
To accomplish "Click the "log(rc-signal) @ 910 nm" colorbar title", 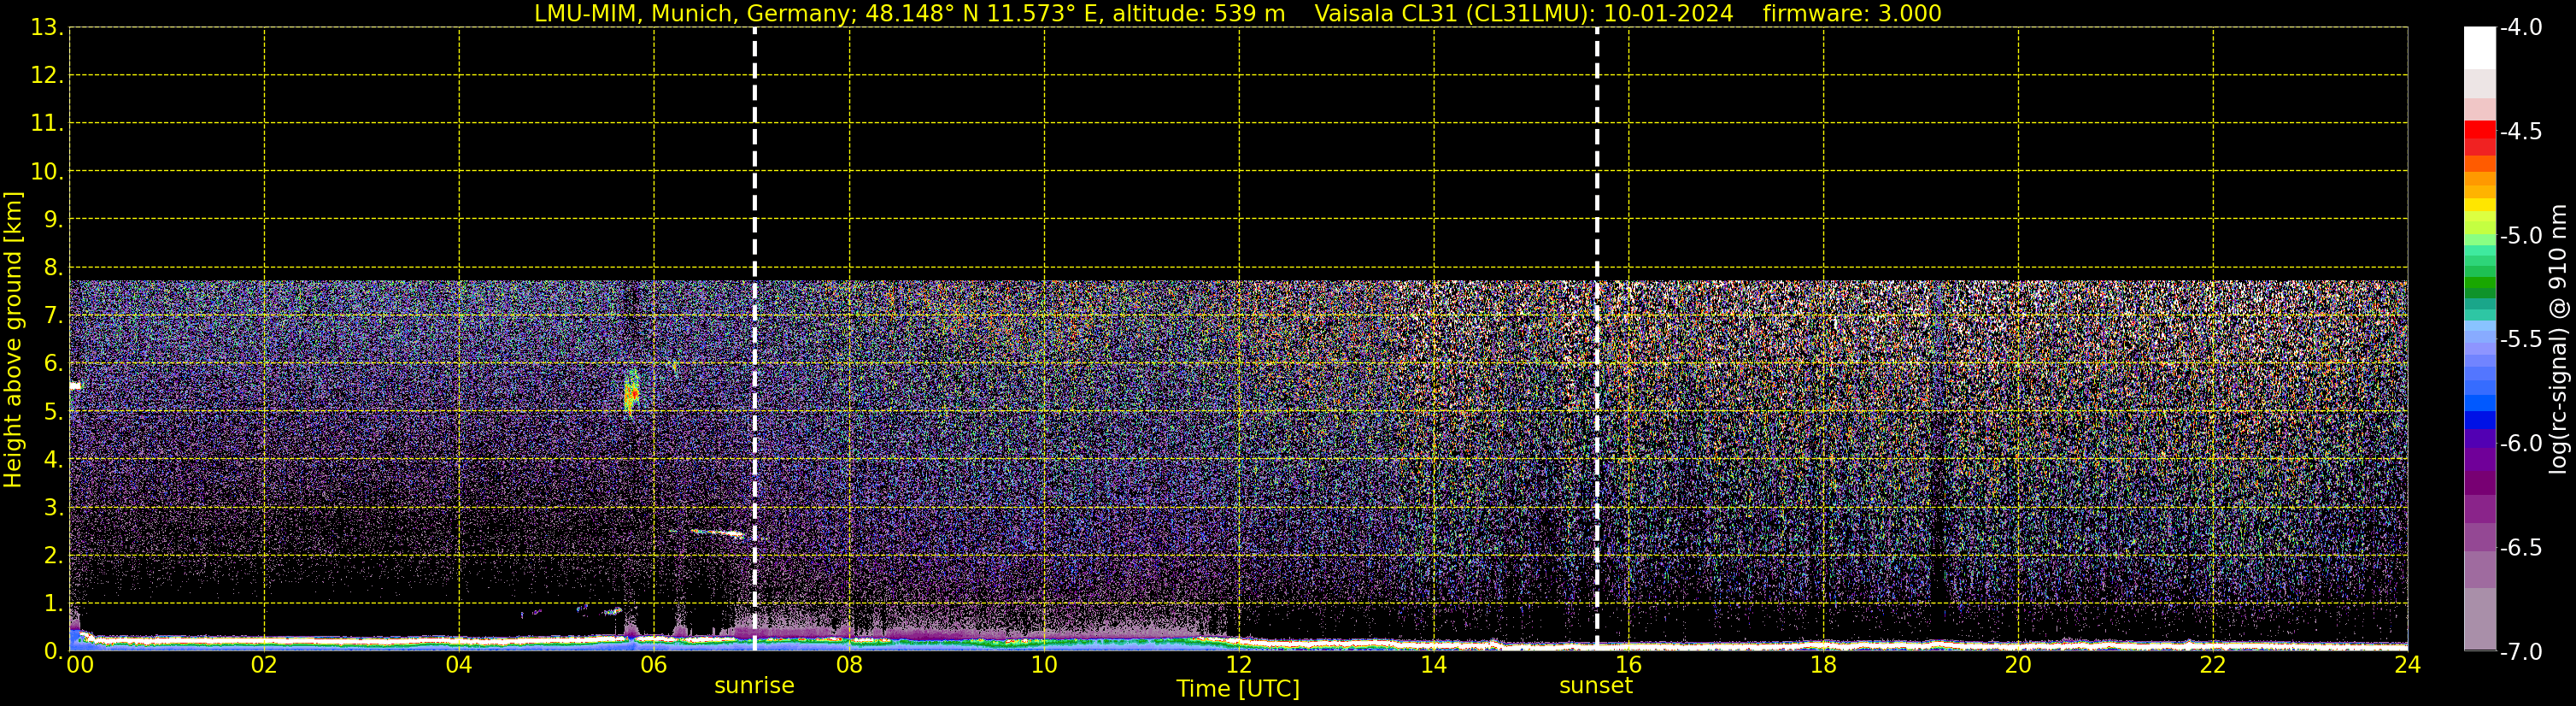I will tap(2558, 339).
